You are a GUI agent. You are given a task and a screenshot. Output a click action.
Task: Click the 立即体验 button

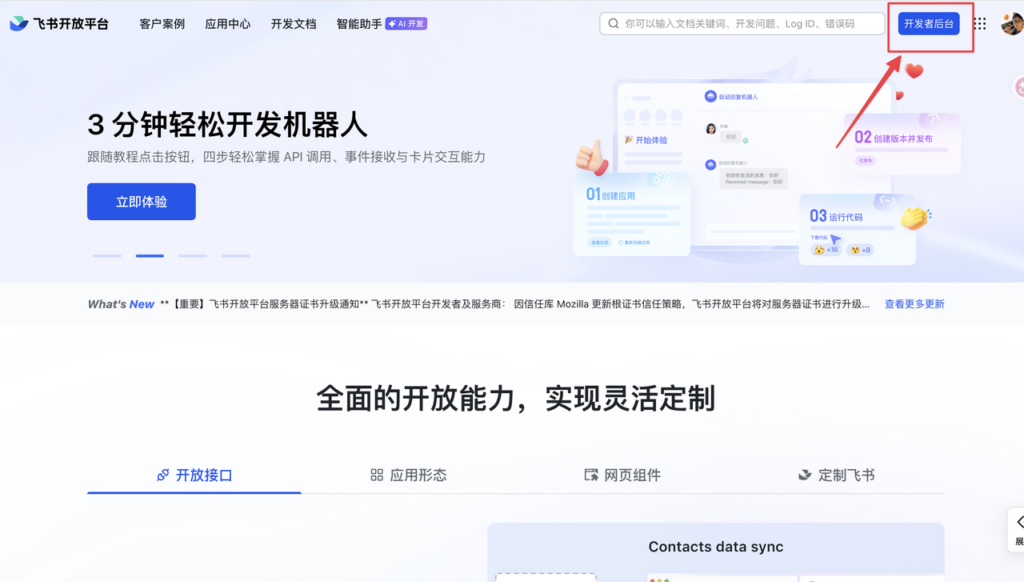click(x=141, y=202)
